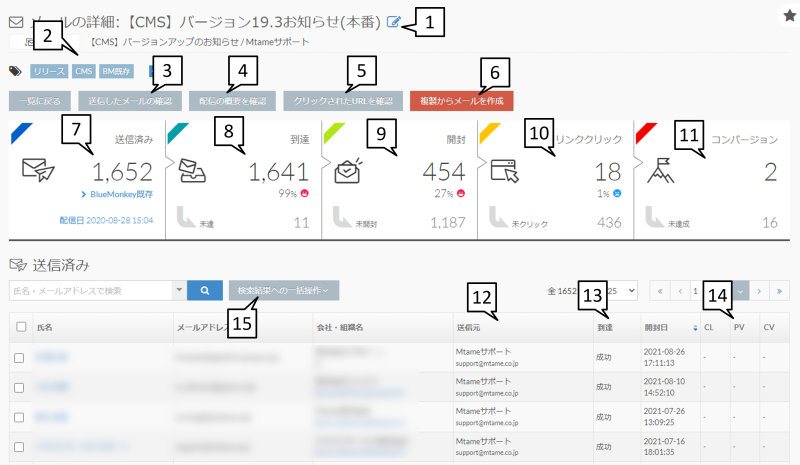Click the conversion mountain flag icon
The image size is (800, 465).
tap(660, 170)
